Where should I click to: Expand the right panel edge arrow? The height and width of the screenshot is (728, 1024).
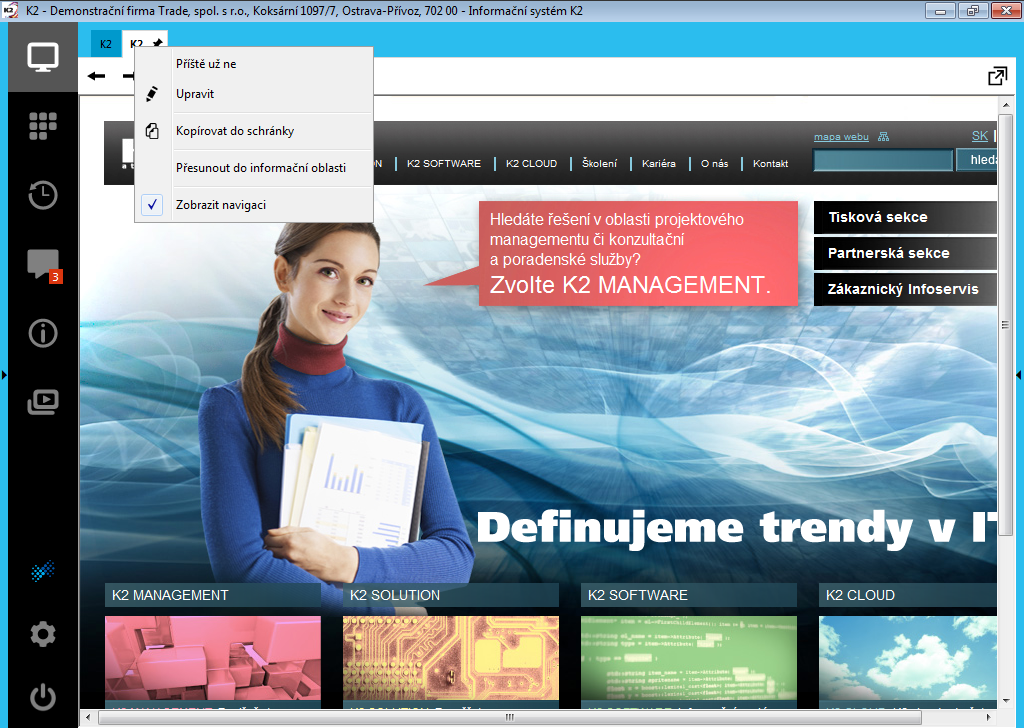tap(1019, 375)
